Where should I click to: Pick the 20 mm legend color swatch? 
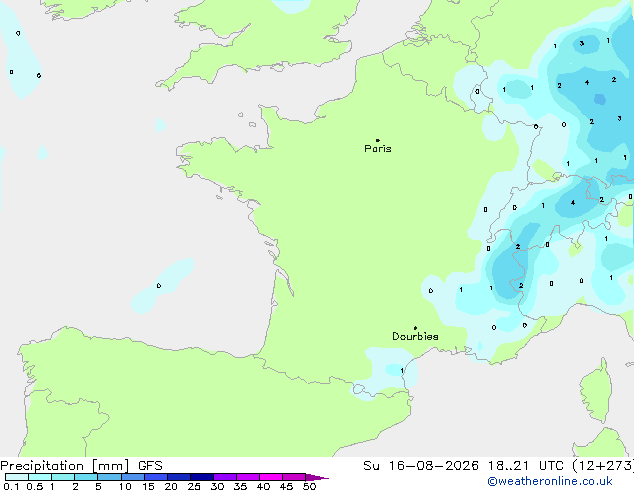(x=178, y=477)
